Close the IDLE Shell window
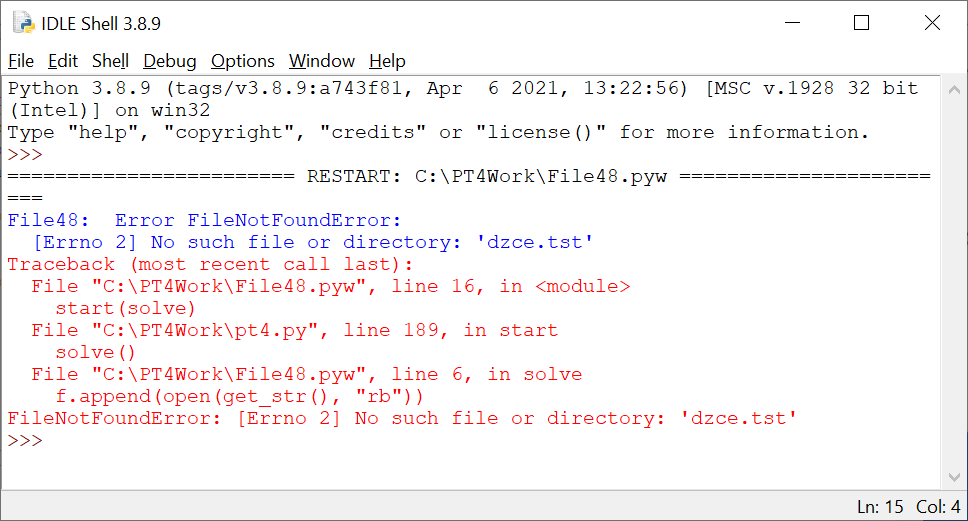This screenshot has width=968, height=521. coord(932,23)
